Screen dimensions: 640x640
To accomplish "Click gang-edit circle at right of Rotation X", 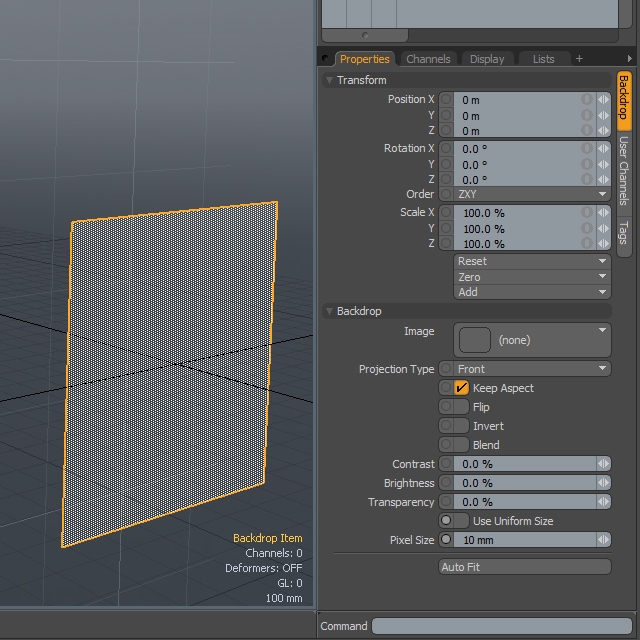I will pos(587,148).
